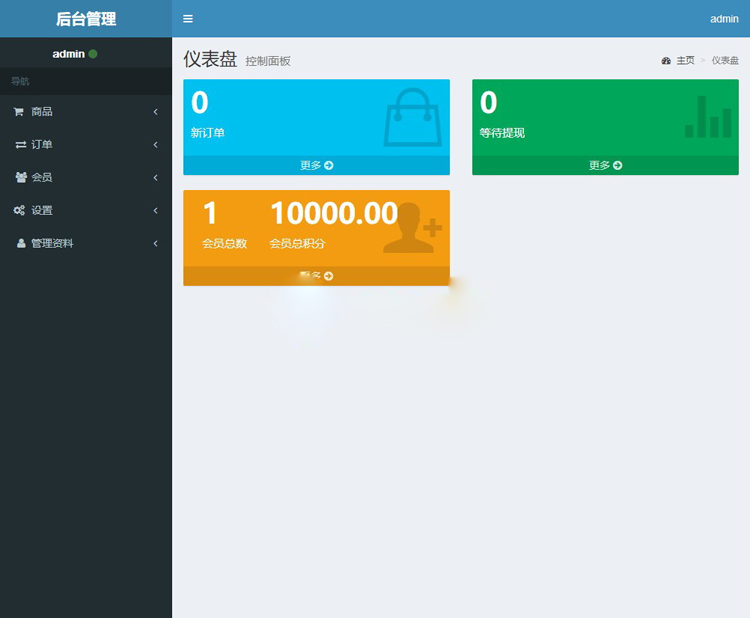This screenshot has width=750, height=618.
Task: Click 更多 footer on the orange member card
Action: 316,276
